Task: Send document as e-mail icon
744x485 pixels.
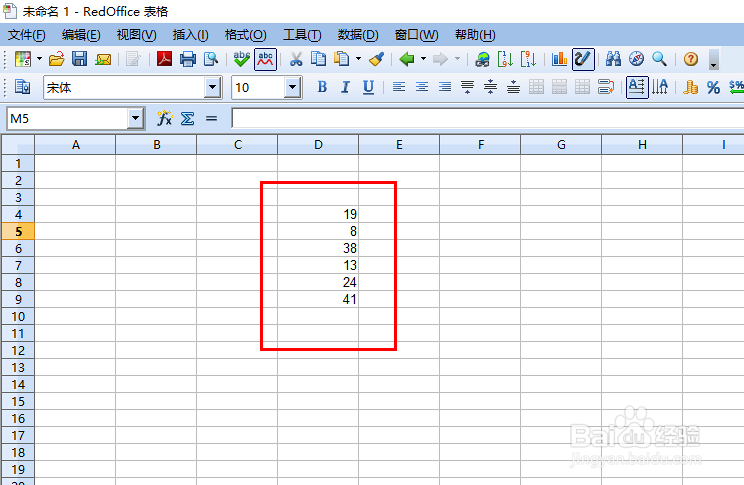Action: coord(103,59)
